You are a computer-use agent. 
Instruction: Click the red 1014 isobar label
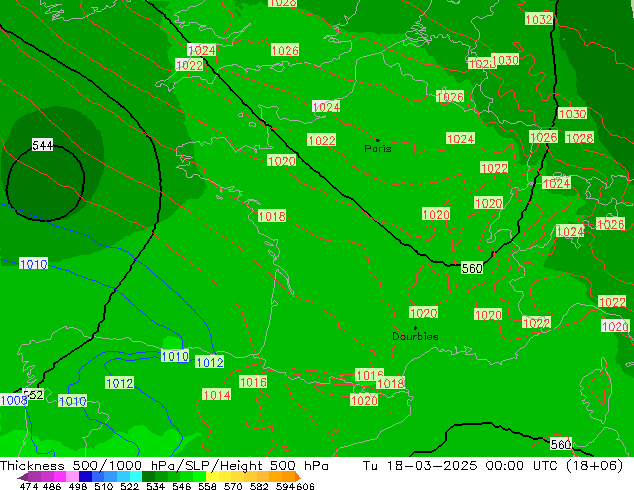click(217, 395)
